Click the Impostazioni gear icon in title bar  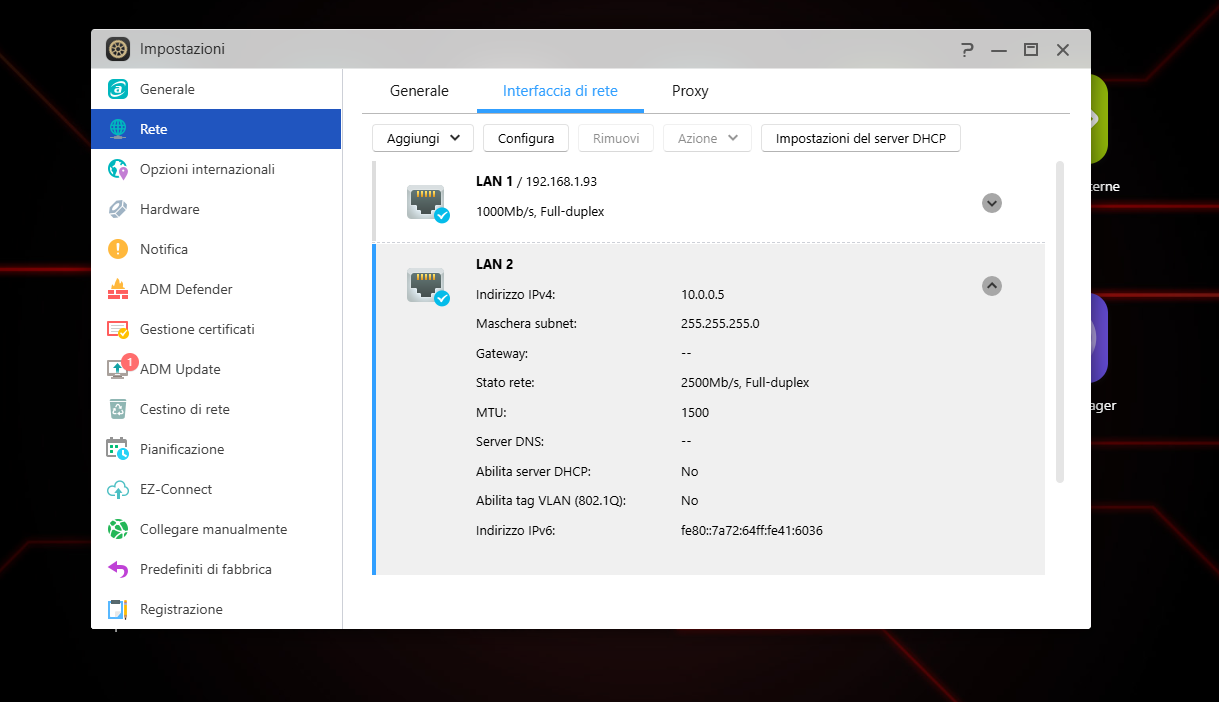119,49
